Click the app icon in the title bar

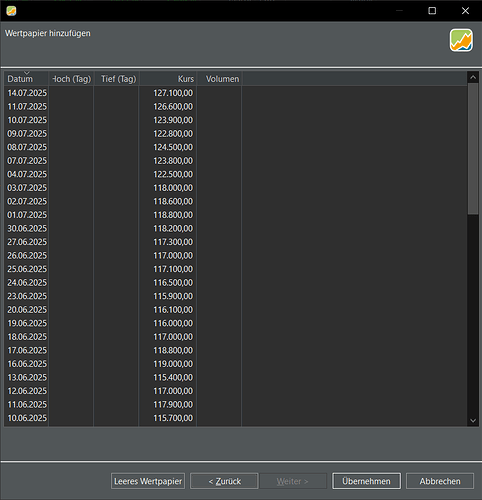(x=11, y=11)
